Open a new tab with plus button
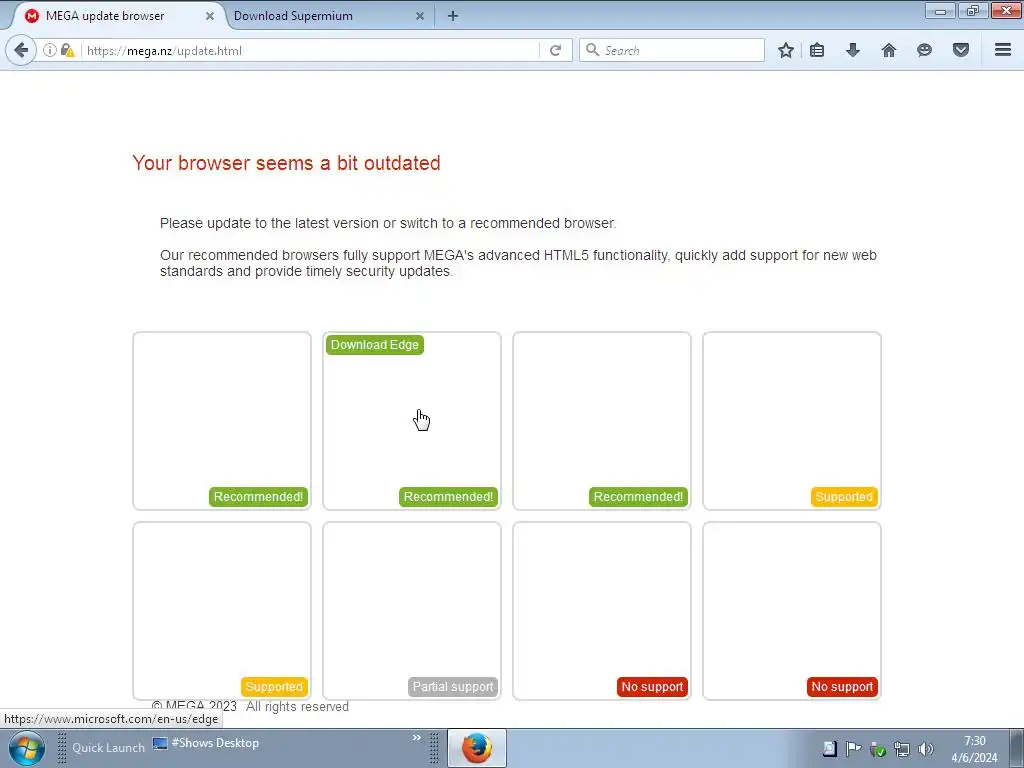The height and width of the screenshot is (768, 1024). pos(453,16)
